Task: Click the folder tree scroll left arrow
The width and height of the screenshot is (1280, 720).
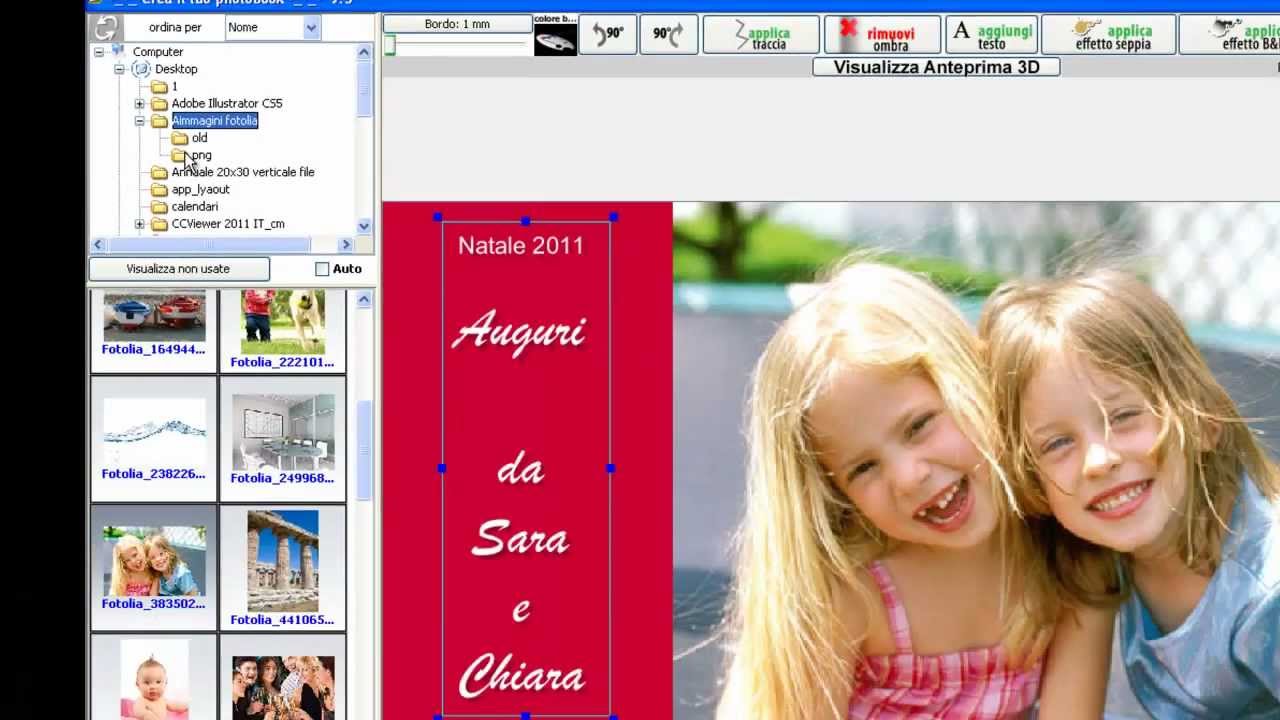Action: tap(98, 244)
